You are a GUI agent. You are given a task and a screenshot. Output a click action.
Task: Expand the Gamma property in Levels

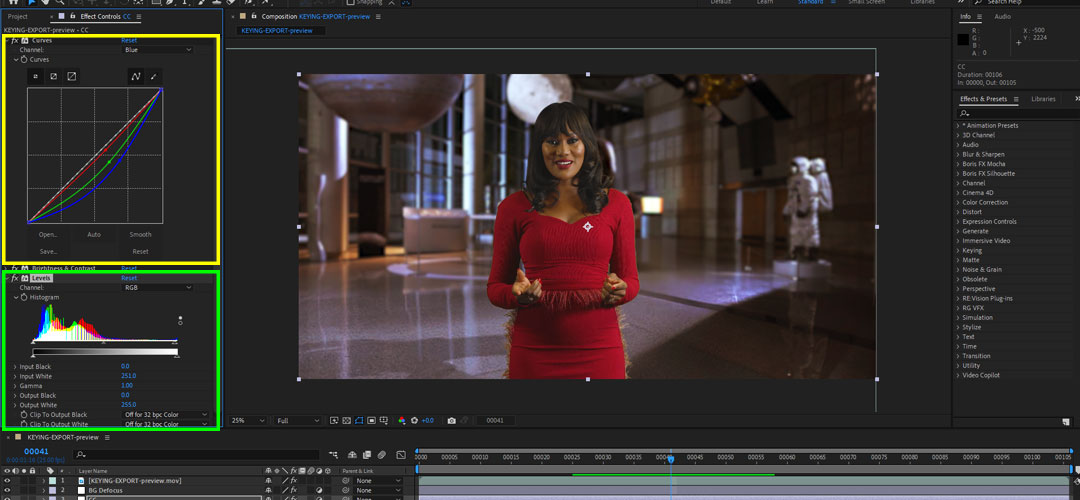[x=15, y=386]
